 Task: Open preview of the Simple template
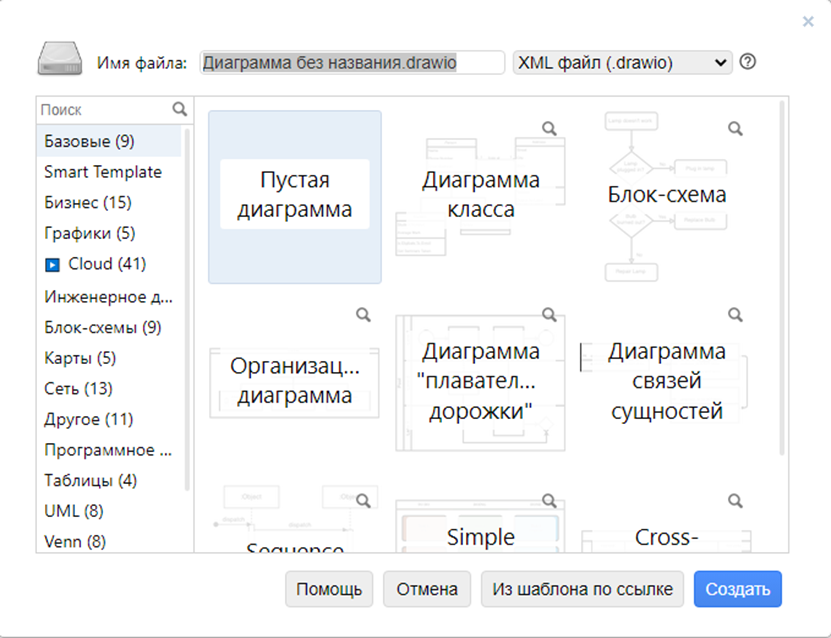549,500
